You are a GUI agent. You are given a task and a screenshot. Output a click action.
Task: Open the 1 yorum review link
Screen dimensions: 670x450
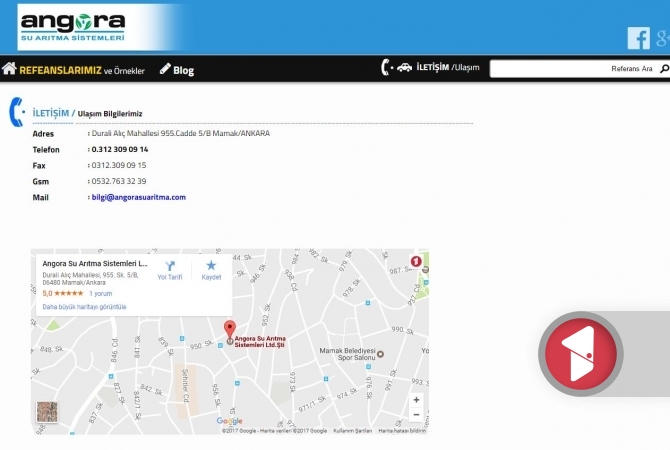click(x=101, y=294)
